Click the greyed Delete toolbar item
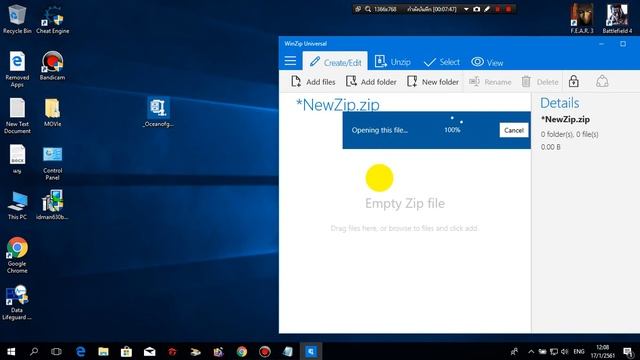The width and height of the screenshot is (640, 360). [540, 82]
